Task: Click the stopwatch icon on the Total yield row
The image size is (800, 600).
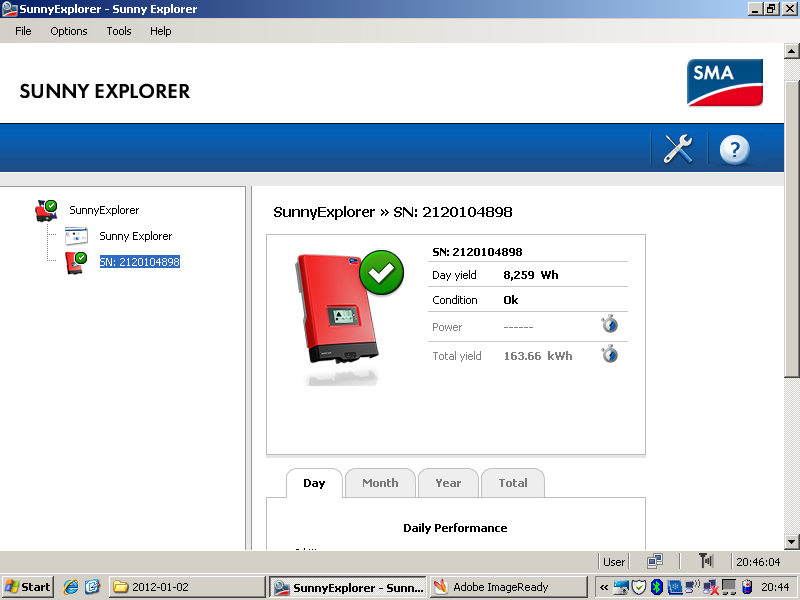Action: coord(609,354)
